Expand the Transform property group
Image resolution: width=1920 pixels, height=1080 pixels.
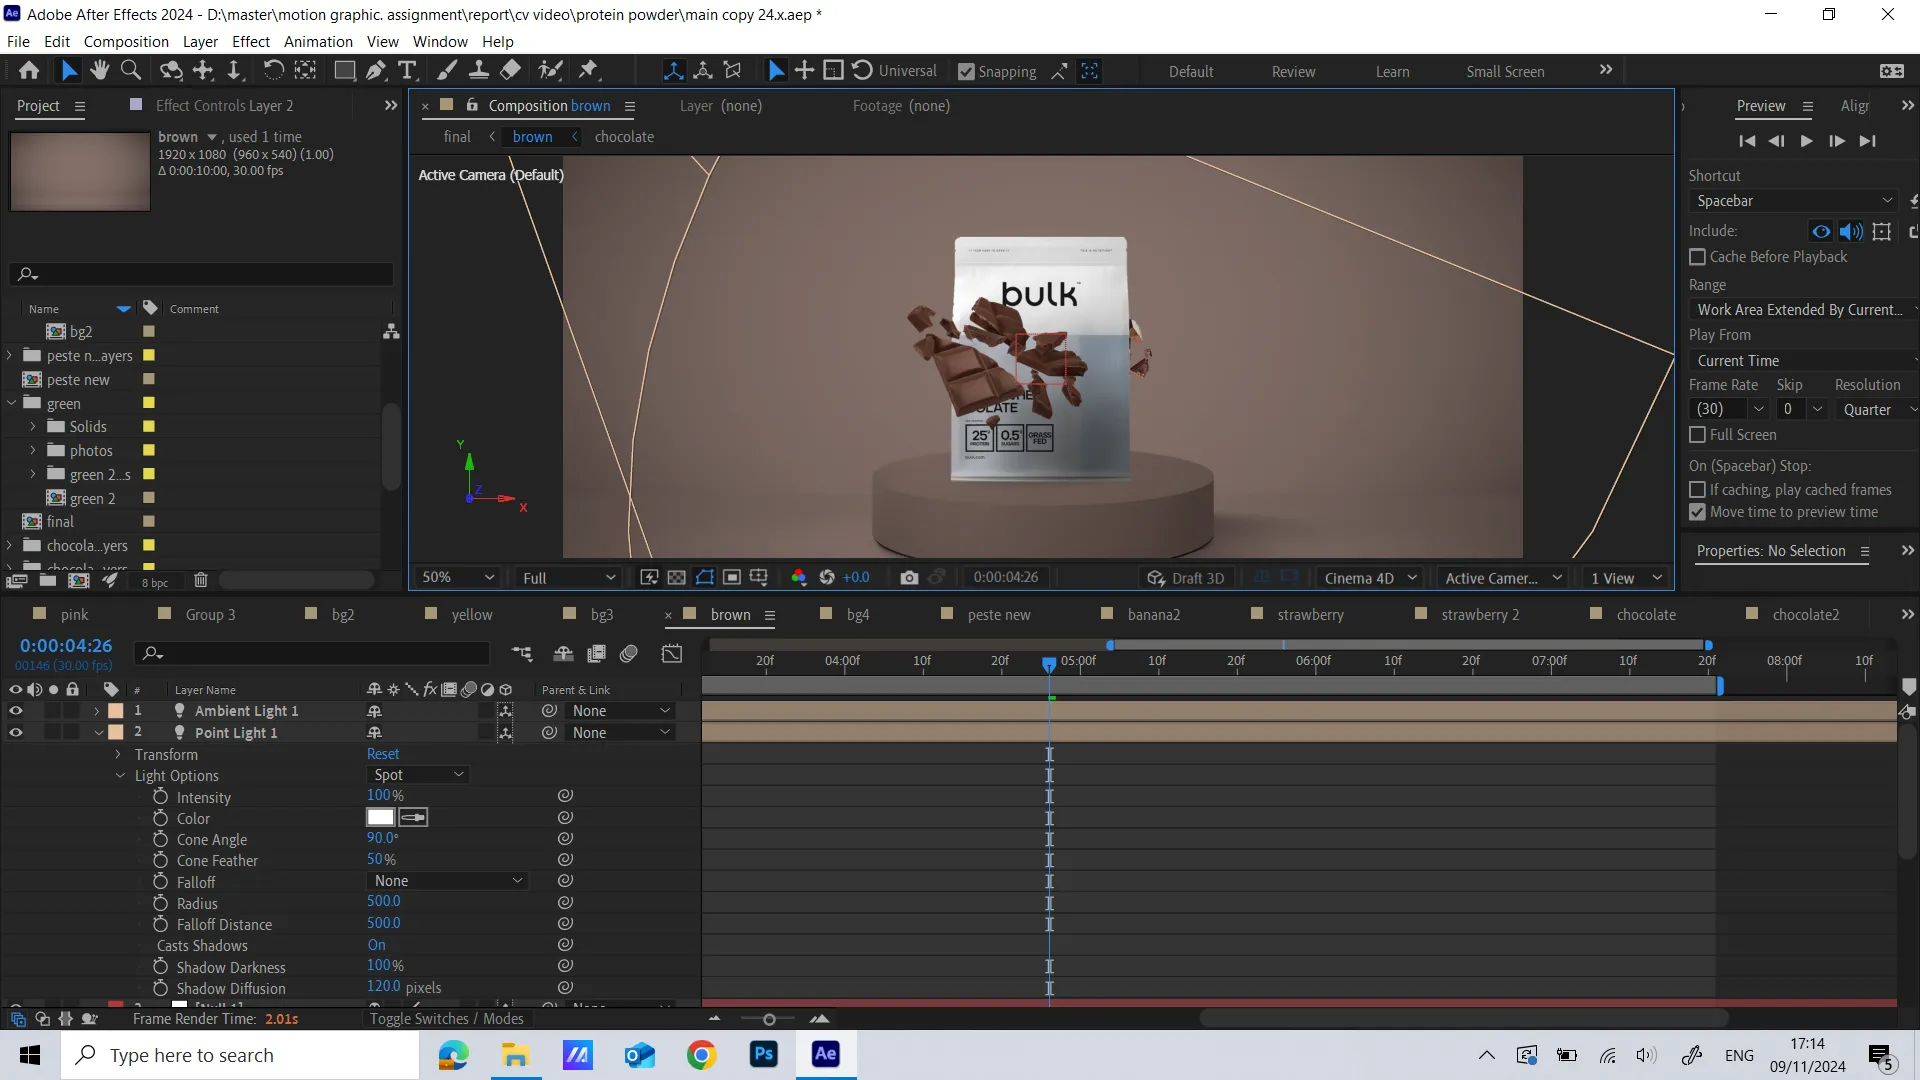[x=118, y=755]
